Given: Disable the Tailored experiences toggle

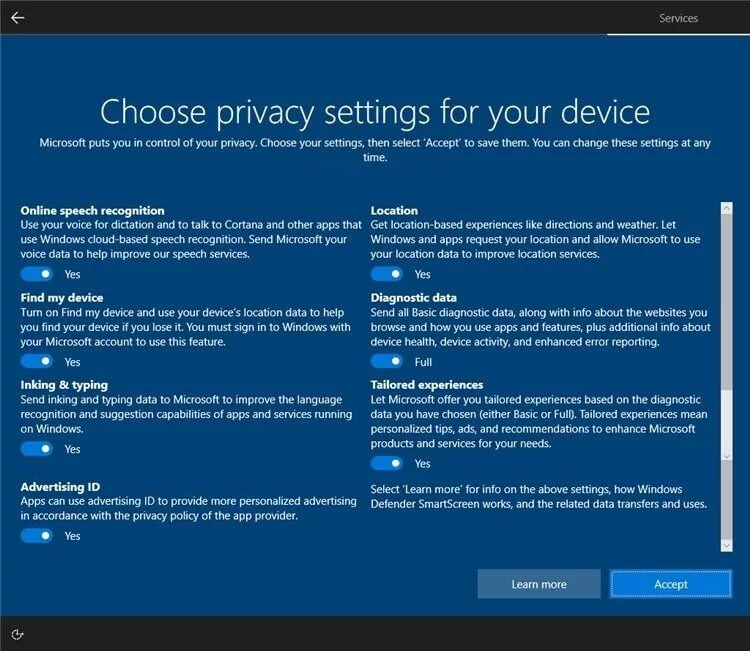Looking at the screenshot, I should (x=386, y=463).
